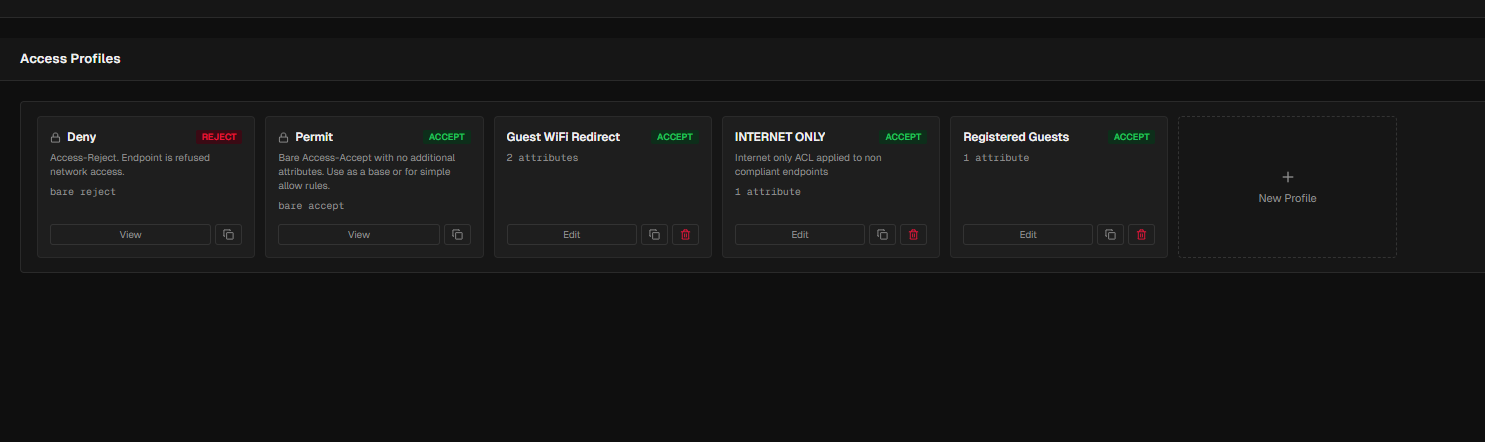Copy the Guest WiFi Redirect profile
Viewport: 1485px width, 442px height.
(654, 234)
